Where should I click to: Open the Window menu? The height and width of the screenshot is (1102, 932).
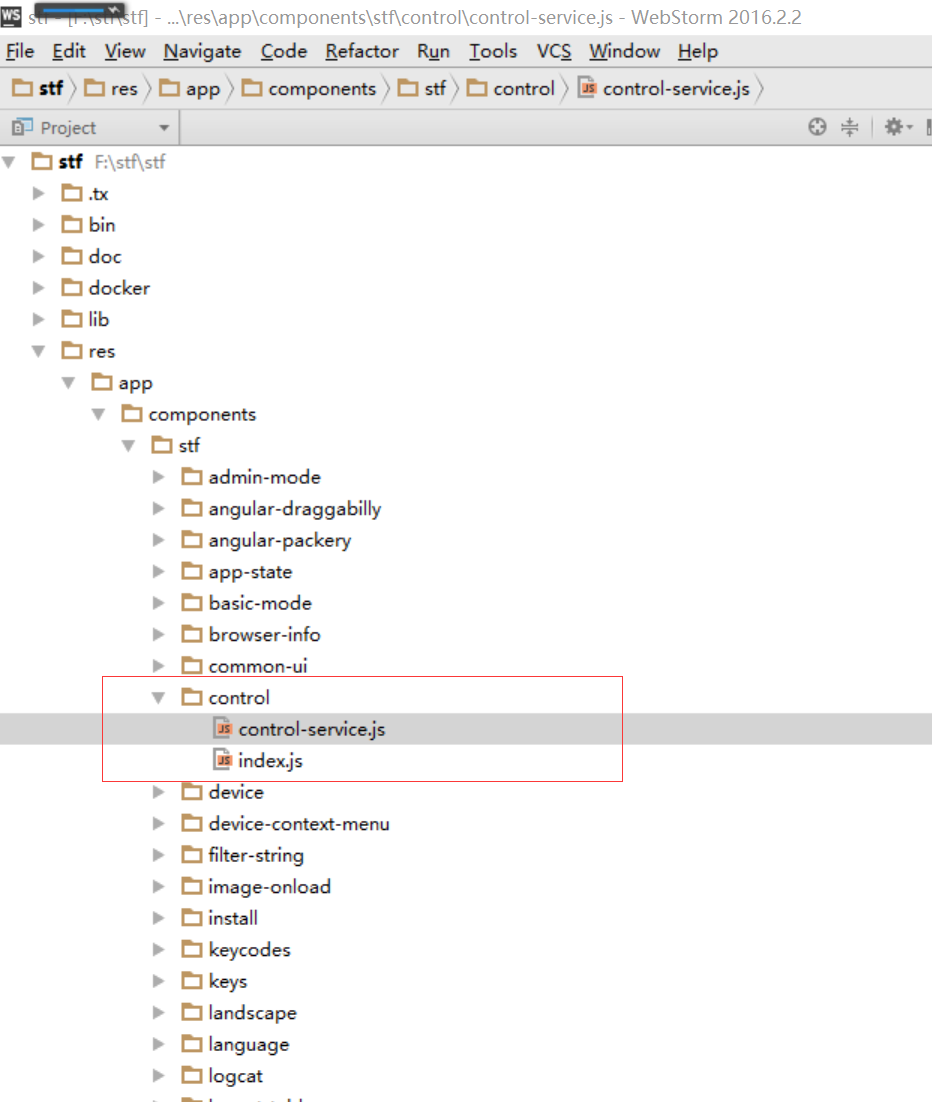click(x=625, y=51)
